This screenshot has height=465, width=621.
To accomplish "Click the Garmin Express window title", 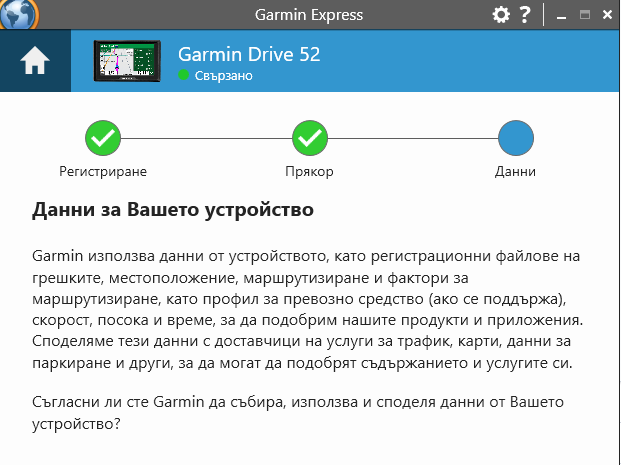I will coord(309,15).
